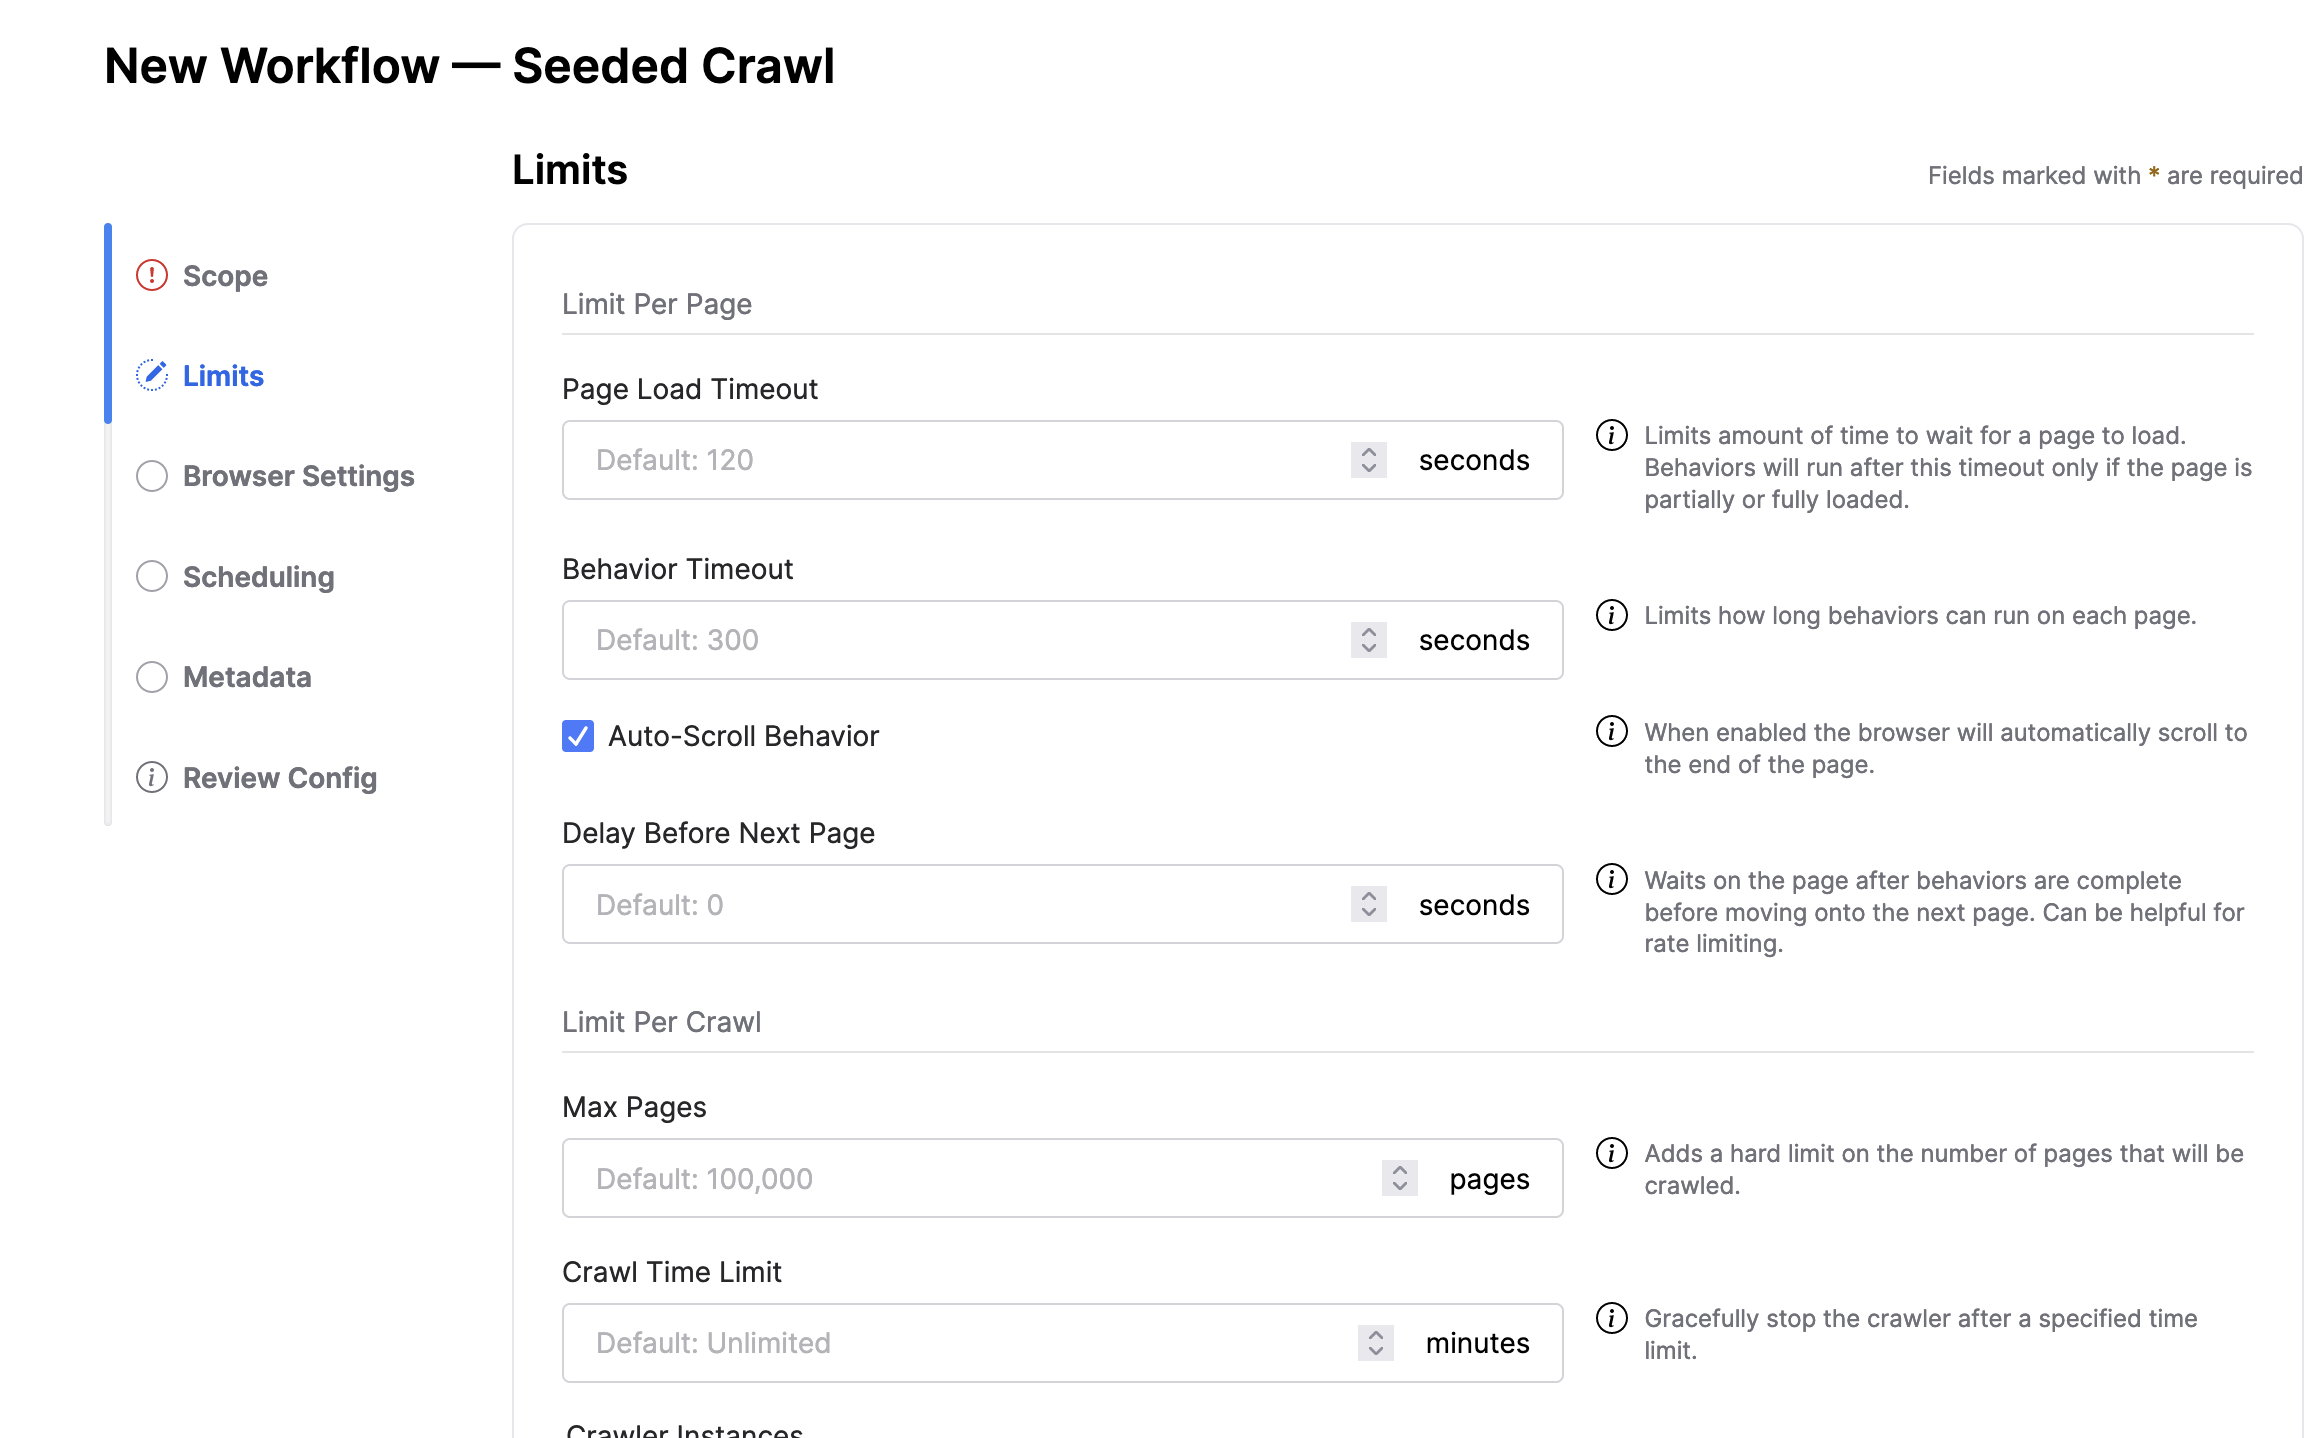Click info icon beside Page Load Timeout
The width and height of the screenshot is (2316, 1438).
click(1611, 436)
